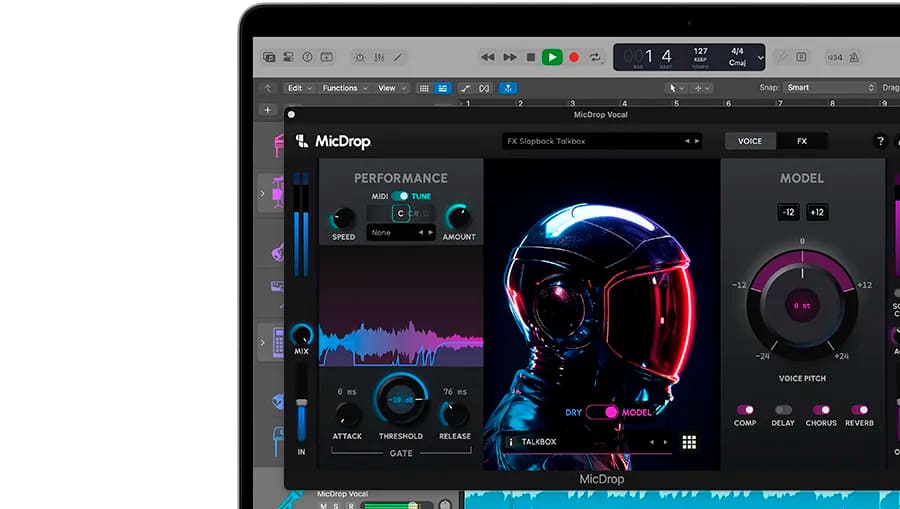
Task: Open the View menu
Action: pyautogui.click(x=391, y=88)
